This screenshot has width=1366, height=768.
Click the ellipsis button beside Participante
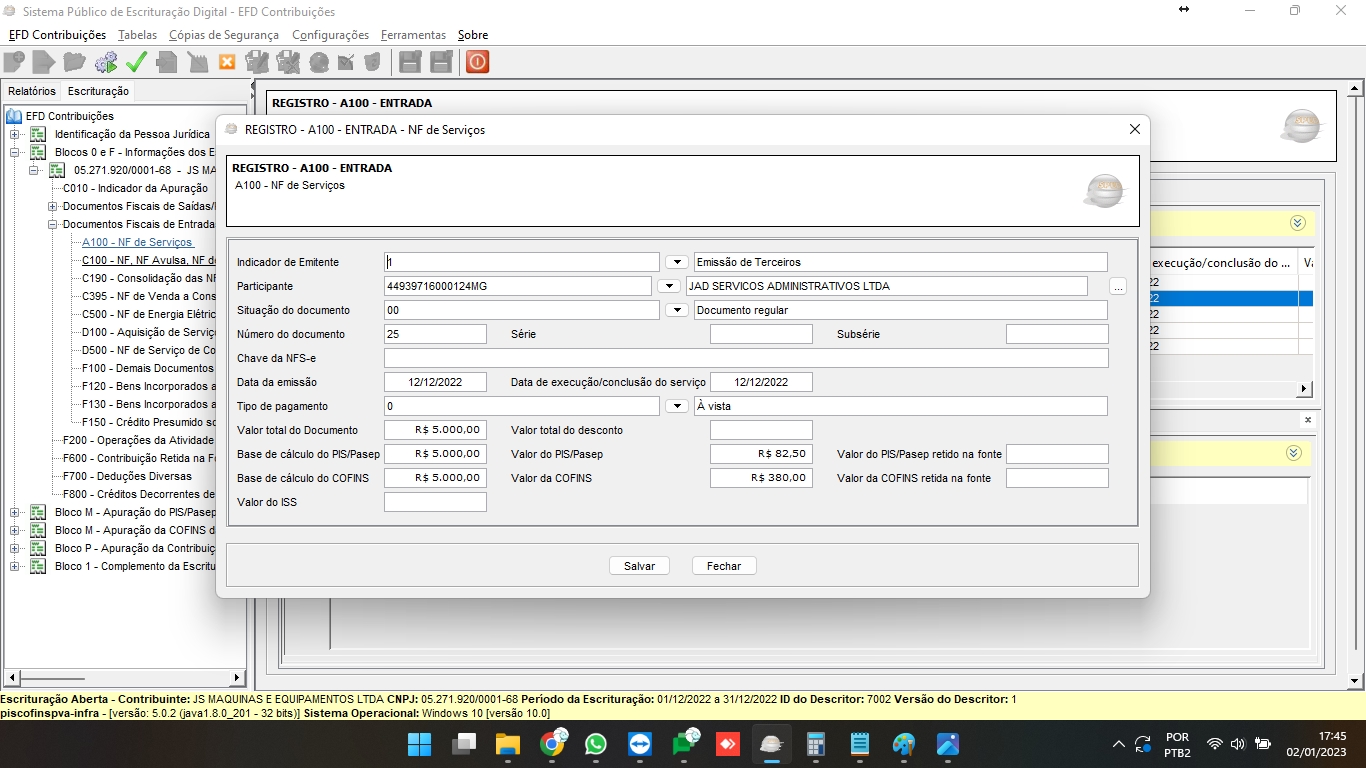pos(1118,287)
